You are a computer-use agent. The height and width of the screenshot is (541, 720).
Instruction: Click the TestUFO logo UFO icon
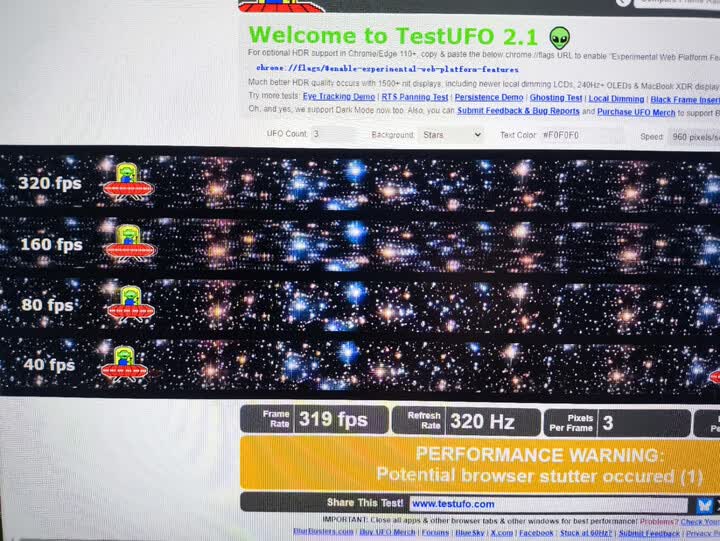click(x=281, y=5)
